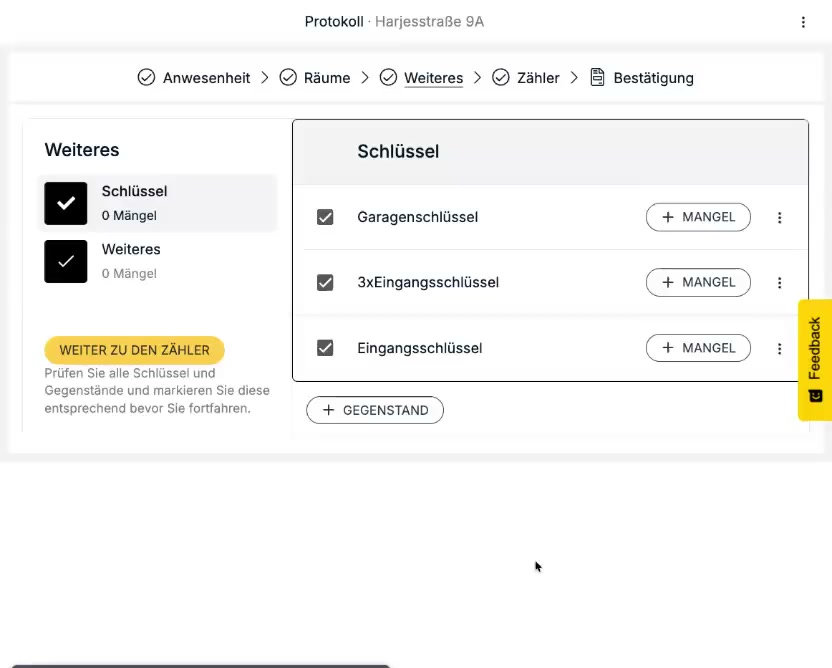Toggle the 3xEingangsschlüssel checkbox
The image size is (832, 668).
pos(325,283)
